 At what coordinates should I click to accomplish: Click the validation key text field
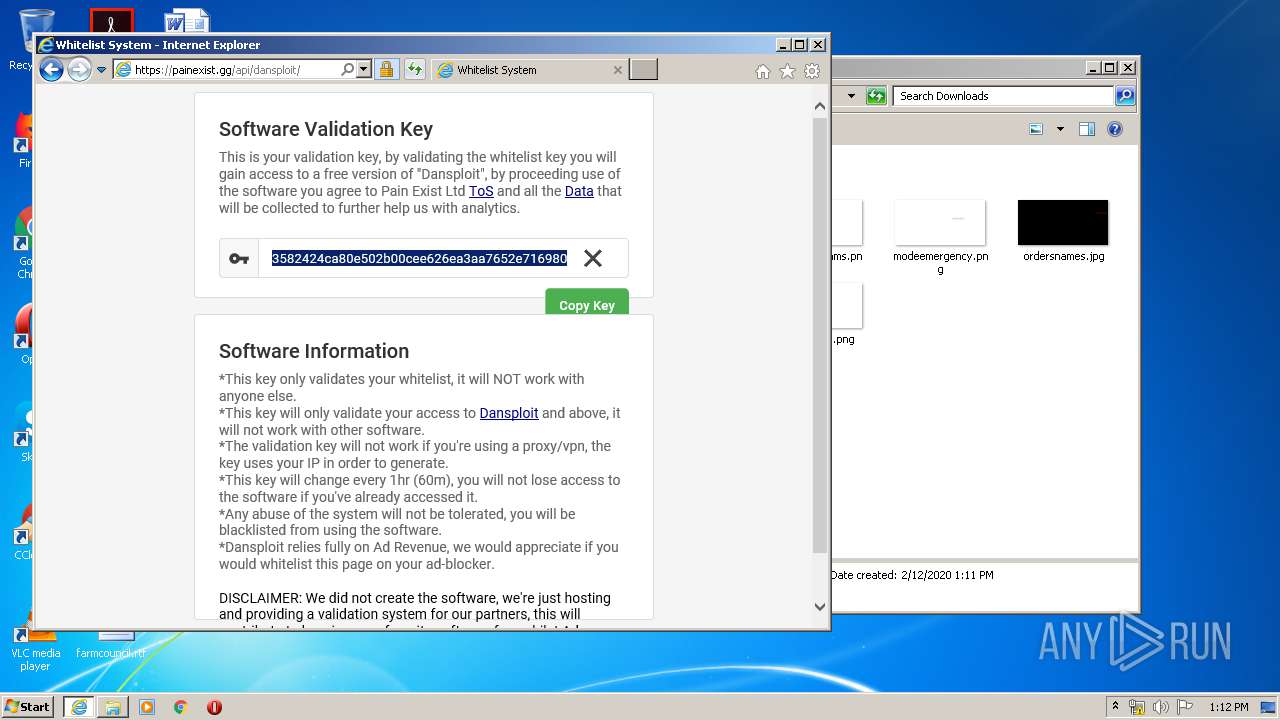click(x=419, y=258)
